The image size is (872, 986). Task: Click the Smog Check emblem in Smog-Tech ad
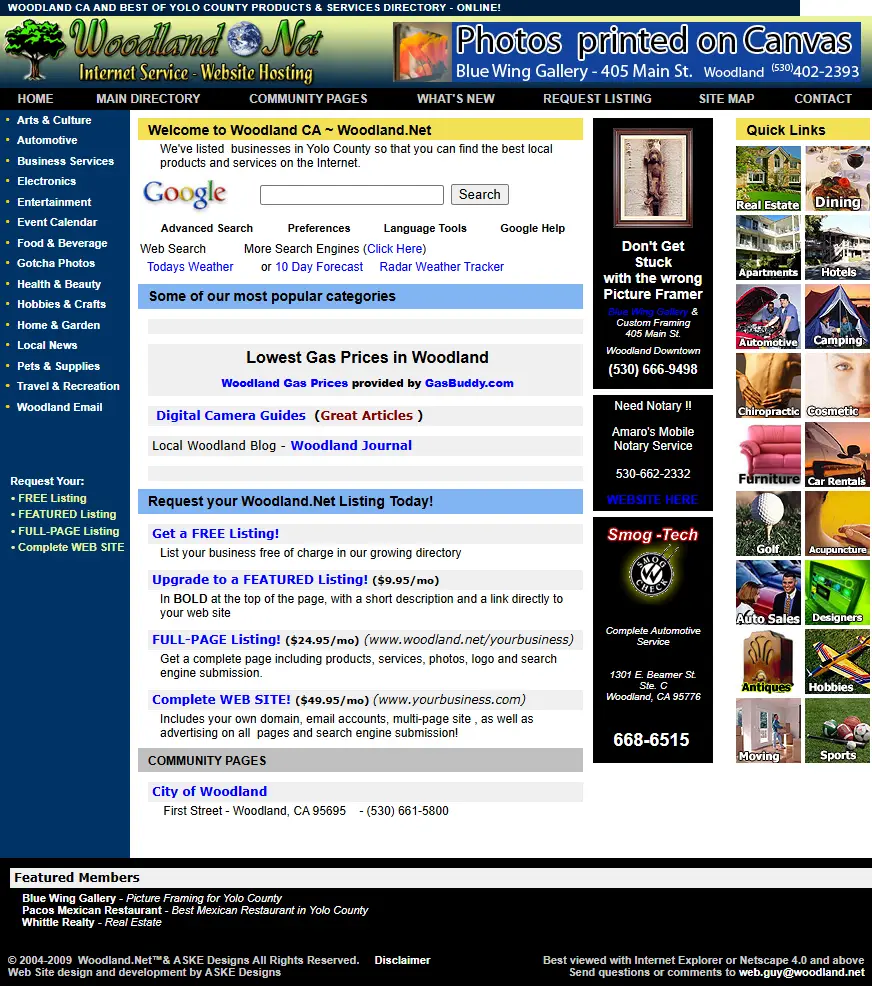coord(653,573)
